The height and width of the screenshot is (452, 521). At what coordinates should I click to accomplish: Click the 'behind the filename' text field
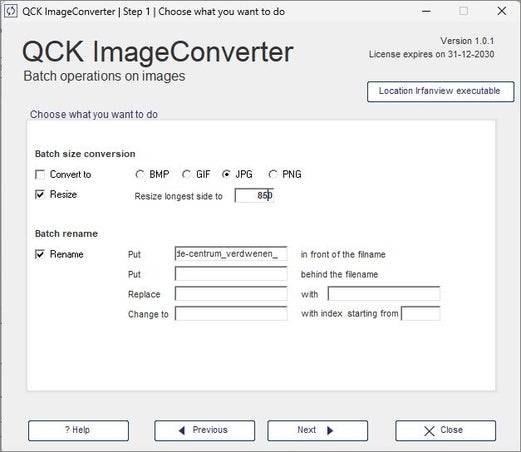click(231, 274)
